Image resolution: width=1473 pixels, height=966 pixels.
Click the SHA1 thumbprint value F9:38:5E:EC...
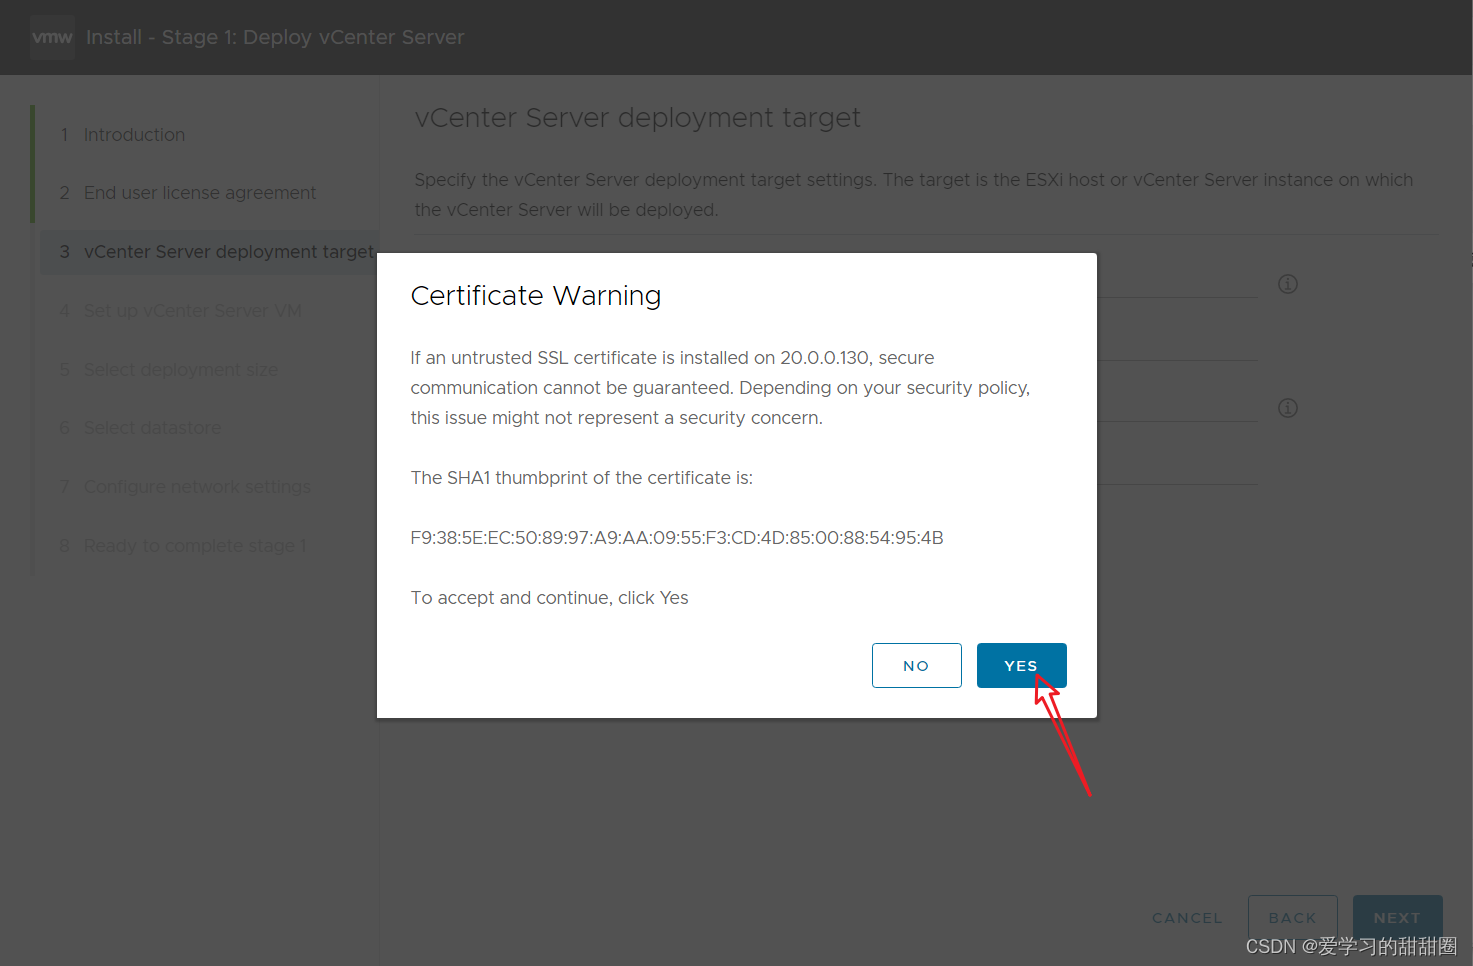point(677,538)
